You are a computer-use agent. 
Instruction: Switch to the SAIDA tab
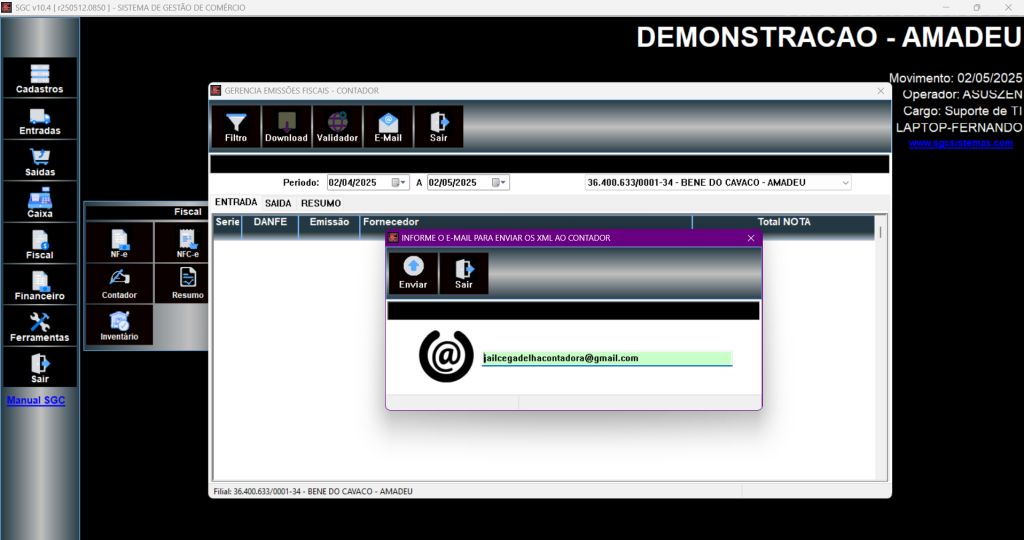(x=278, y=203)
